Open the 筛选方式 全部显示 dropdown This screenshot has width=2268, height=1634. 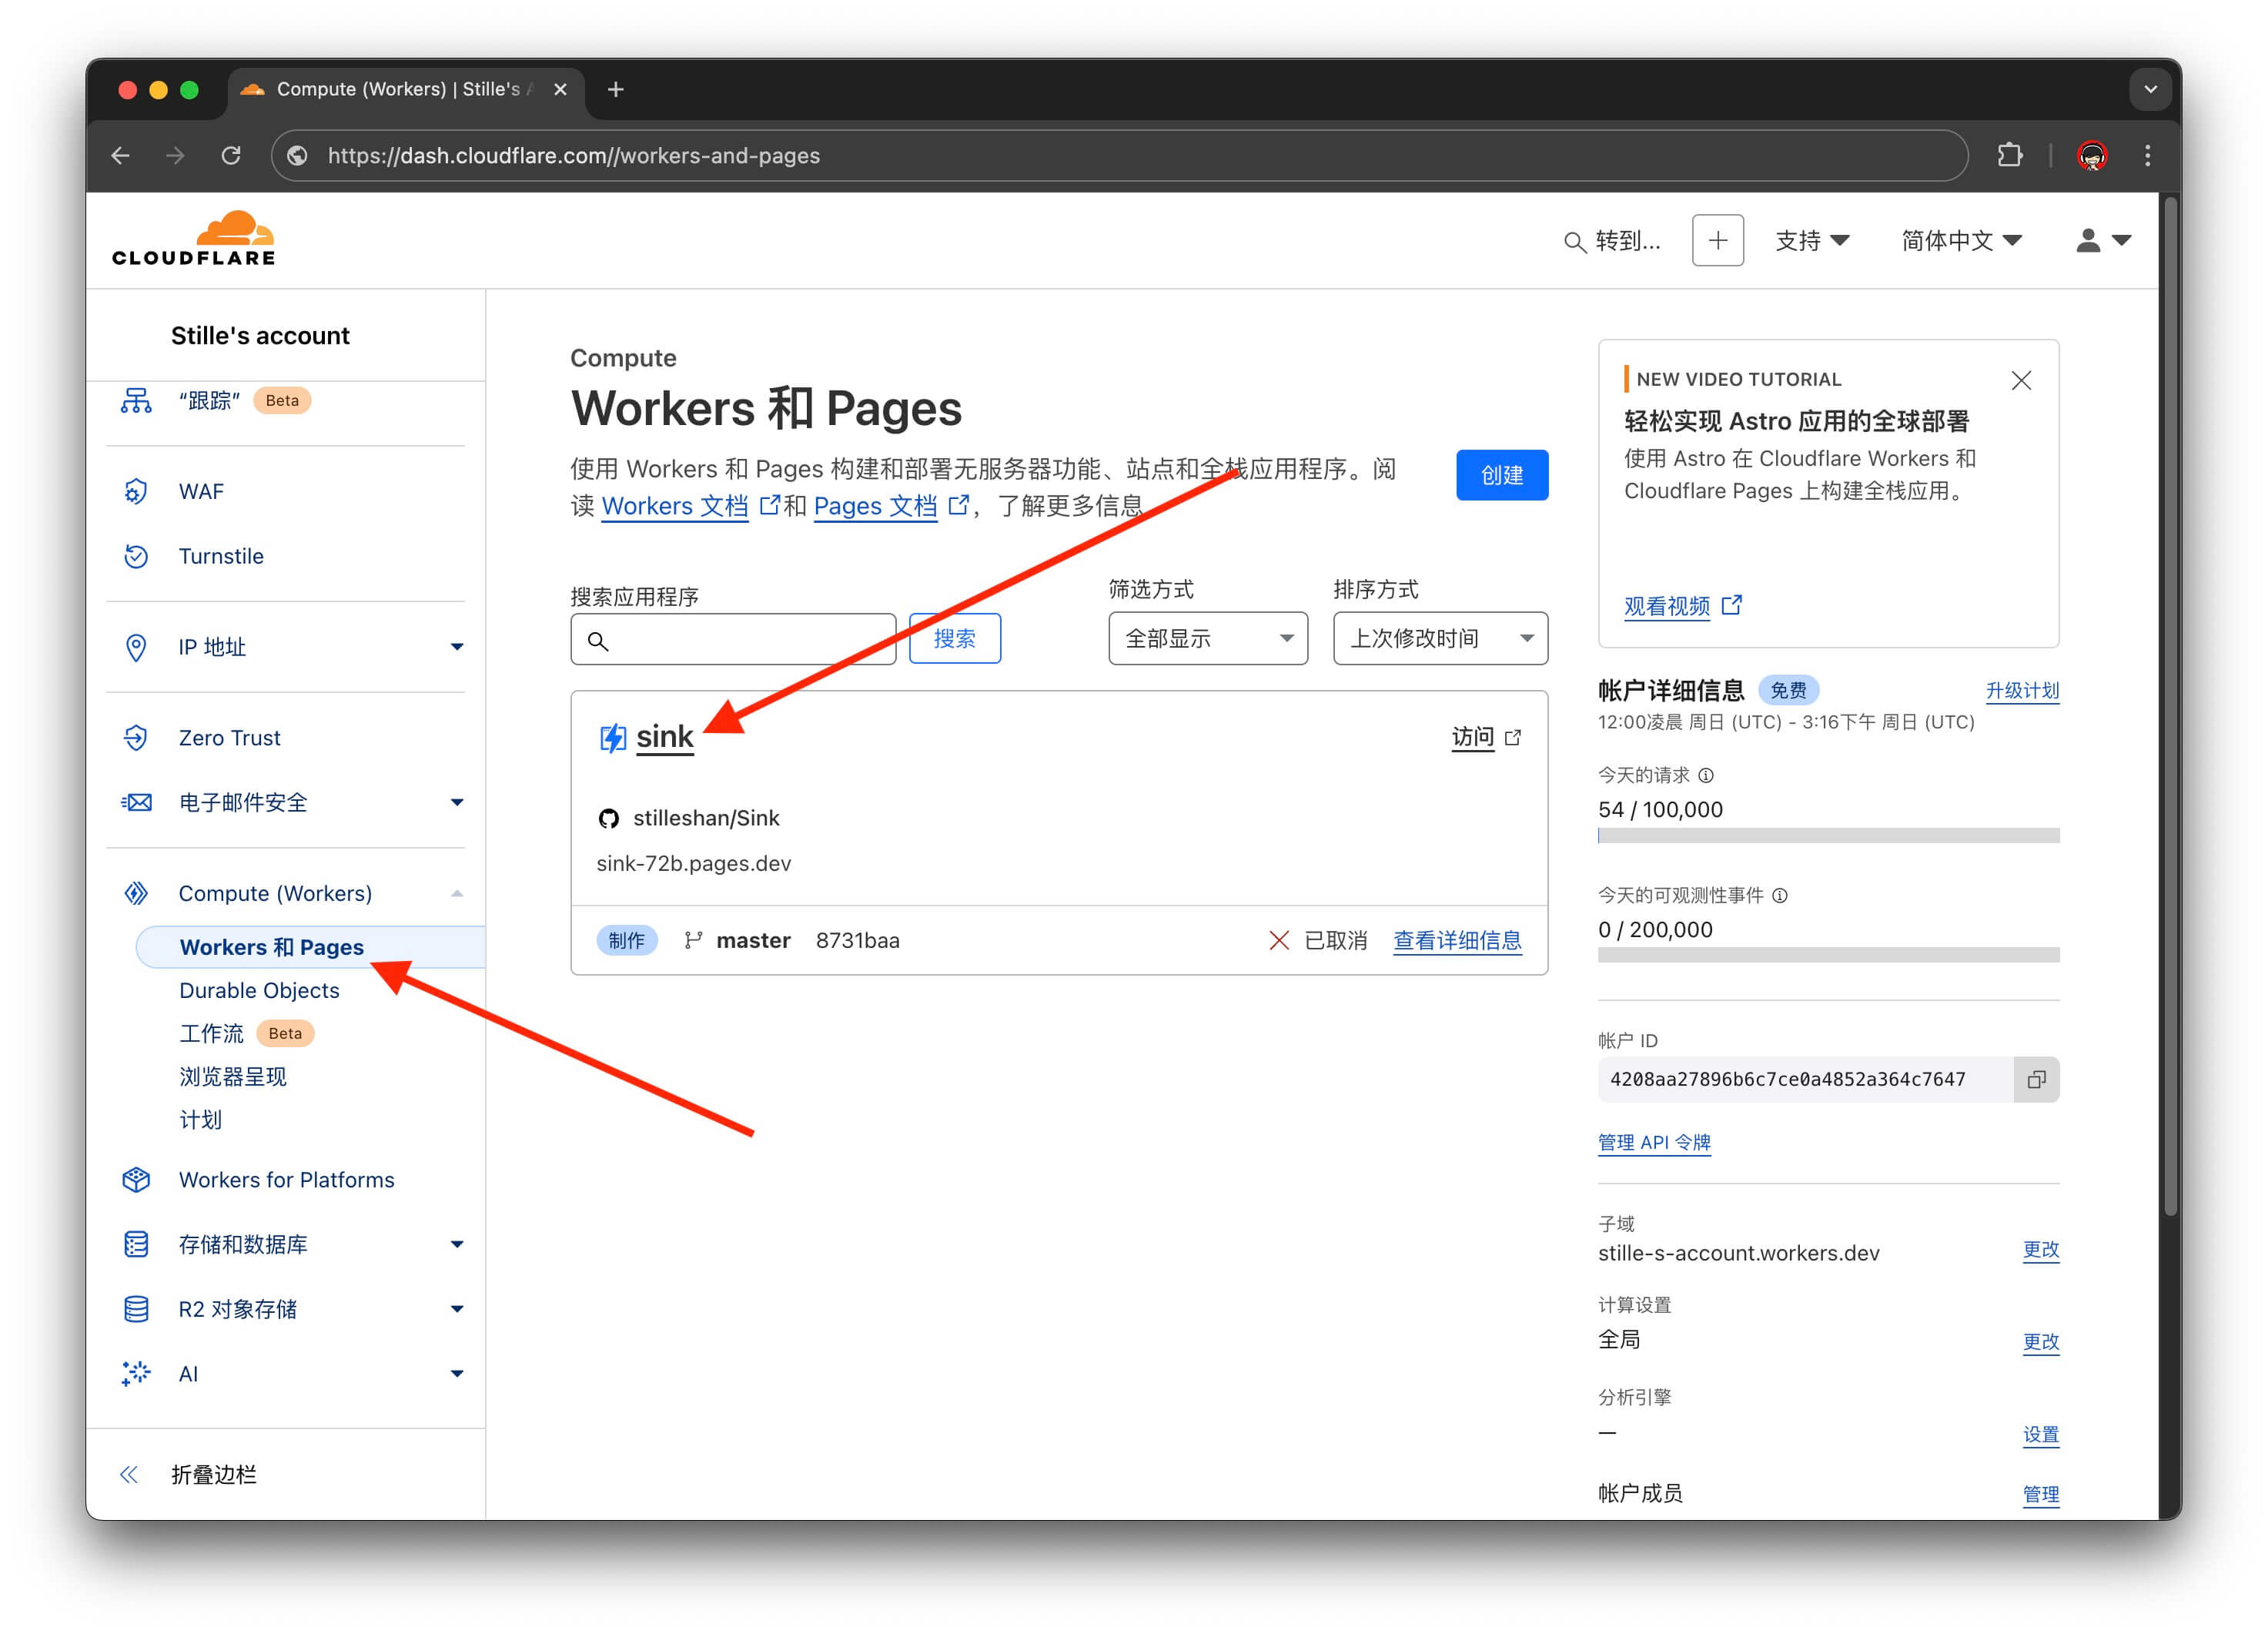(1208, 638)
